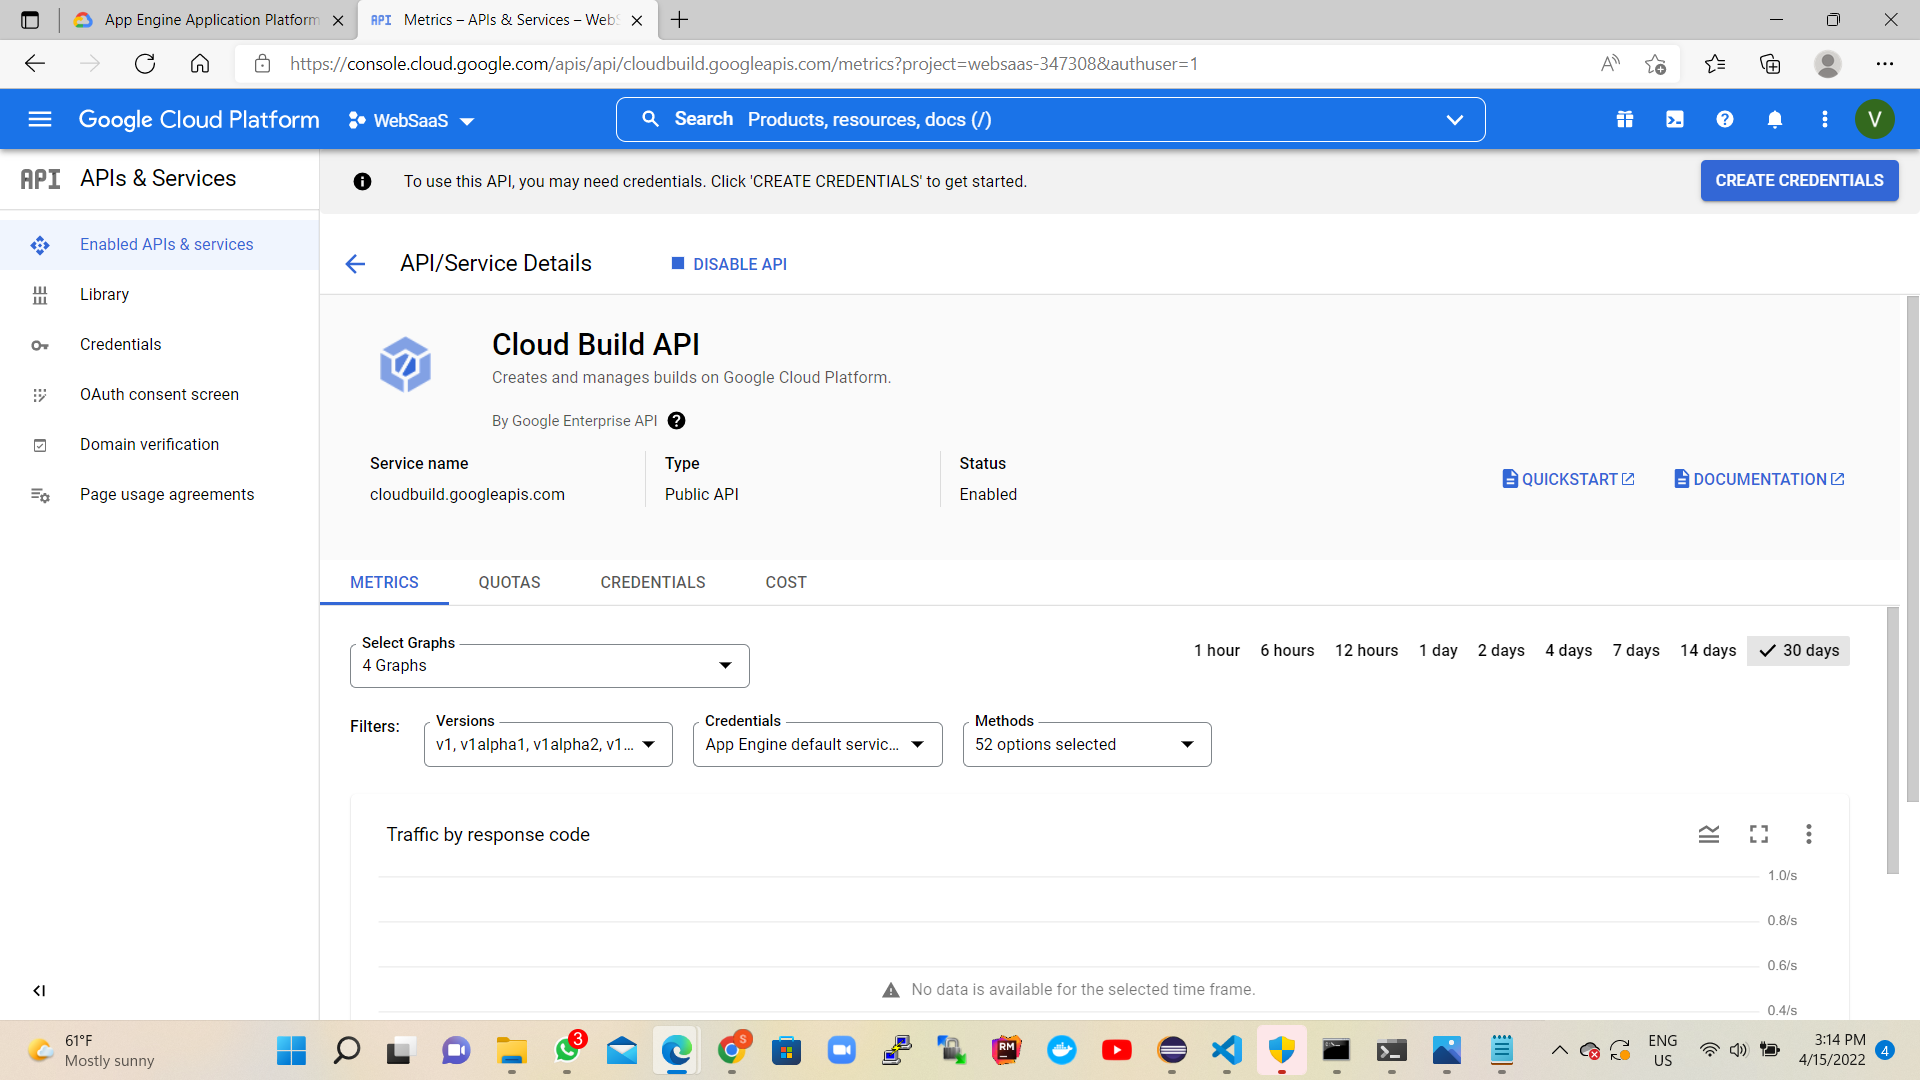Select the 30 days time range
1920x1080 pixels.
pos(1798,651)
